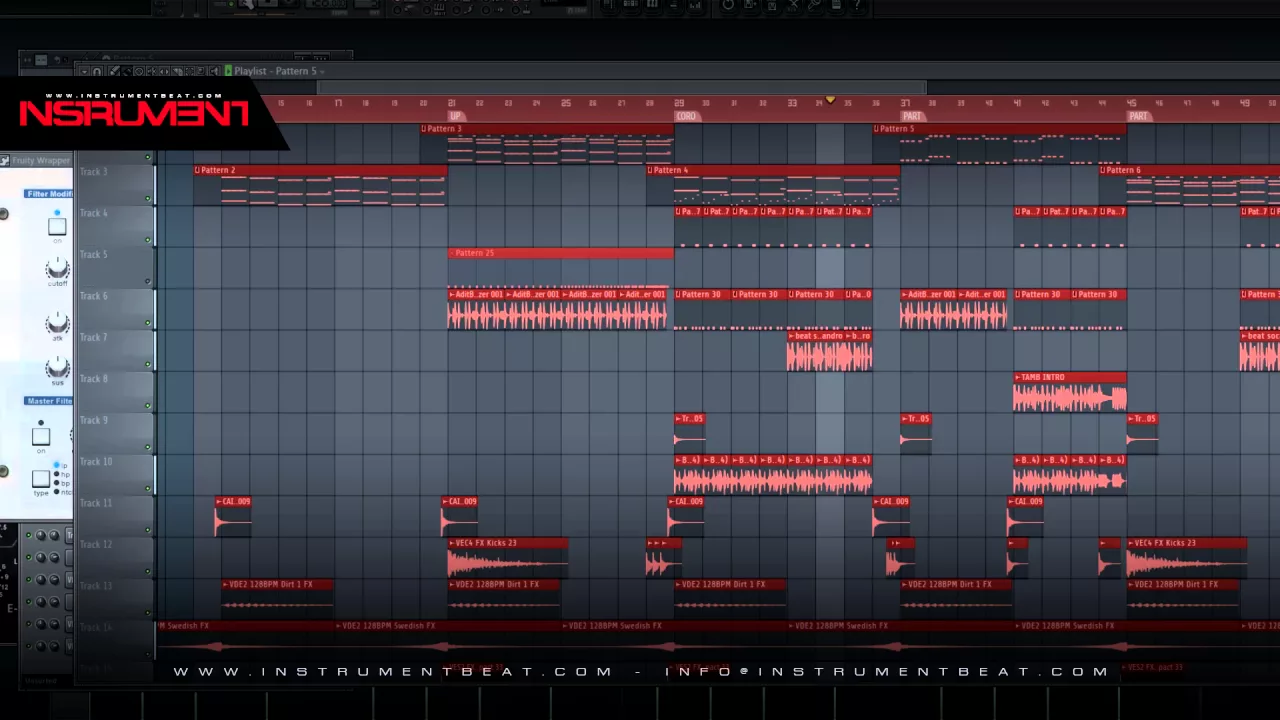Screen dimensions: 1280x720
Task: Click the Fruity Wrapper plugin icon
Action: [5, 160]
